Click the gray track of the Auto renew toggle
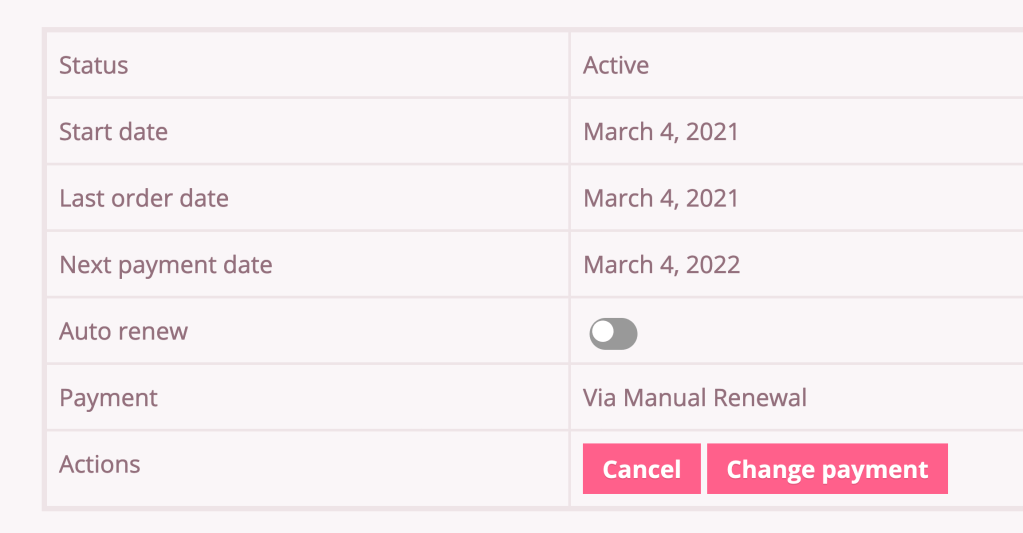 [626, 334]
